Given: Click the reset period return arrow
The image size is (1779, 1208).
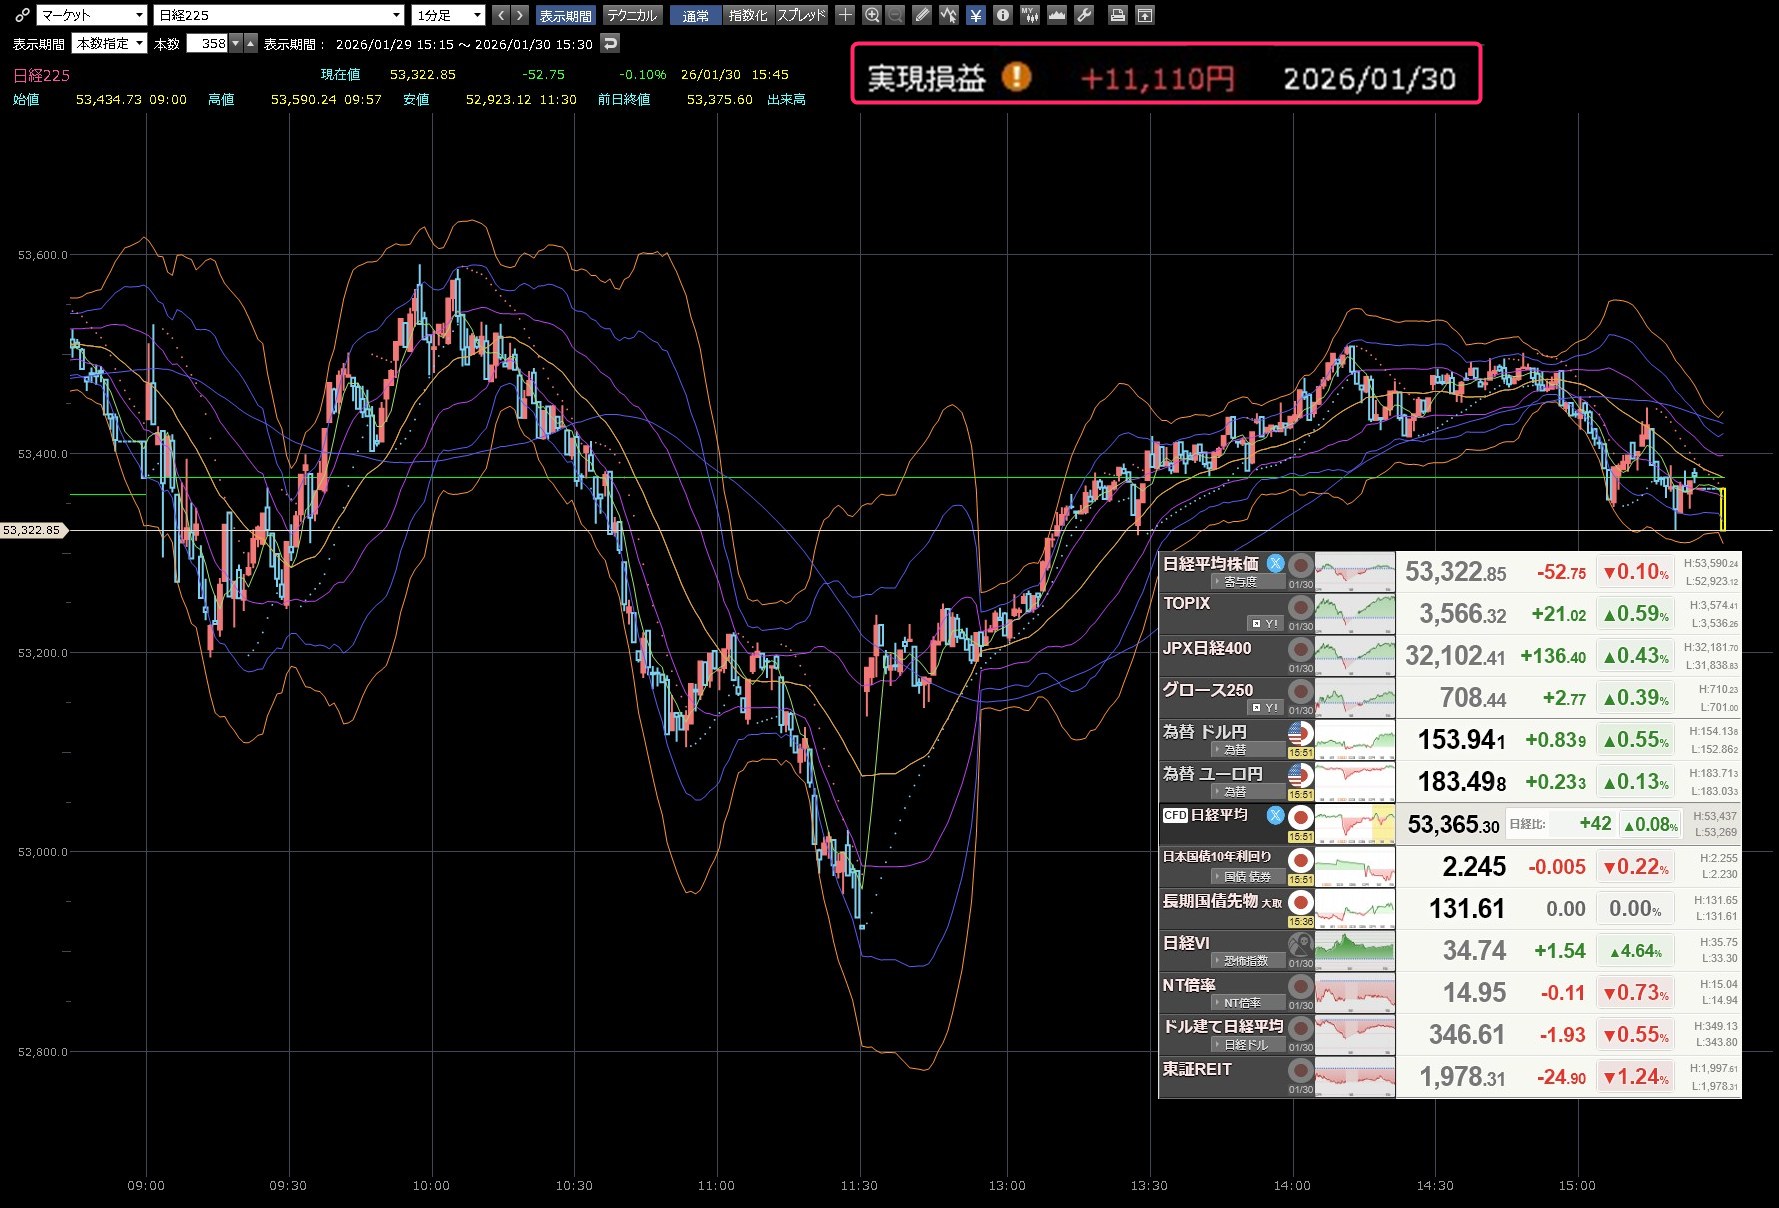Looking at the screenshot, I should point(610,43).
